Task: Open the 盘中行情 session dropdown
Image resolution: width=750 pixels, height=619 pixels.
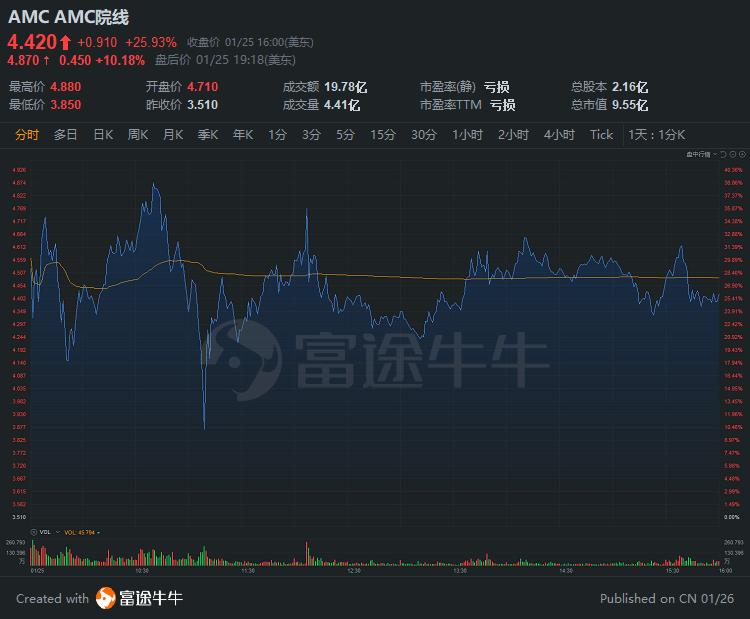Action: pos(702,155)
